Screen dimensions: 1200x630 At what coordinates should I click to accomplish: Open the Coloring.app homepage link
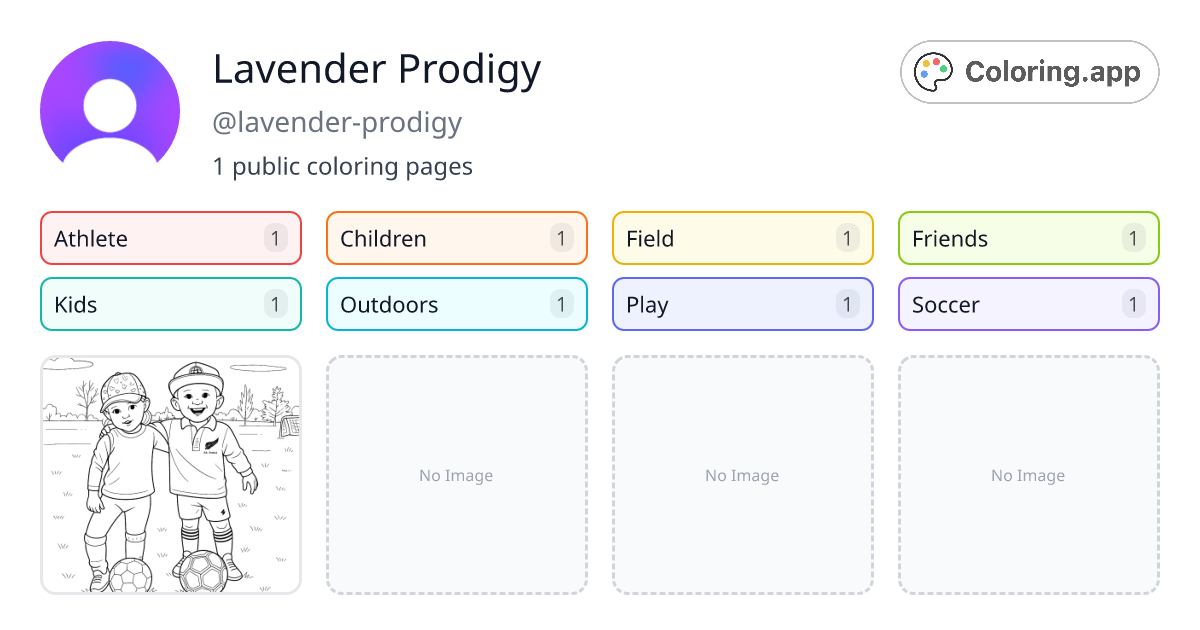pyautogui.click(x=1029, y=71)
